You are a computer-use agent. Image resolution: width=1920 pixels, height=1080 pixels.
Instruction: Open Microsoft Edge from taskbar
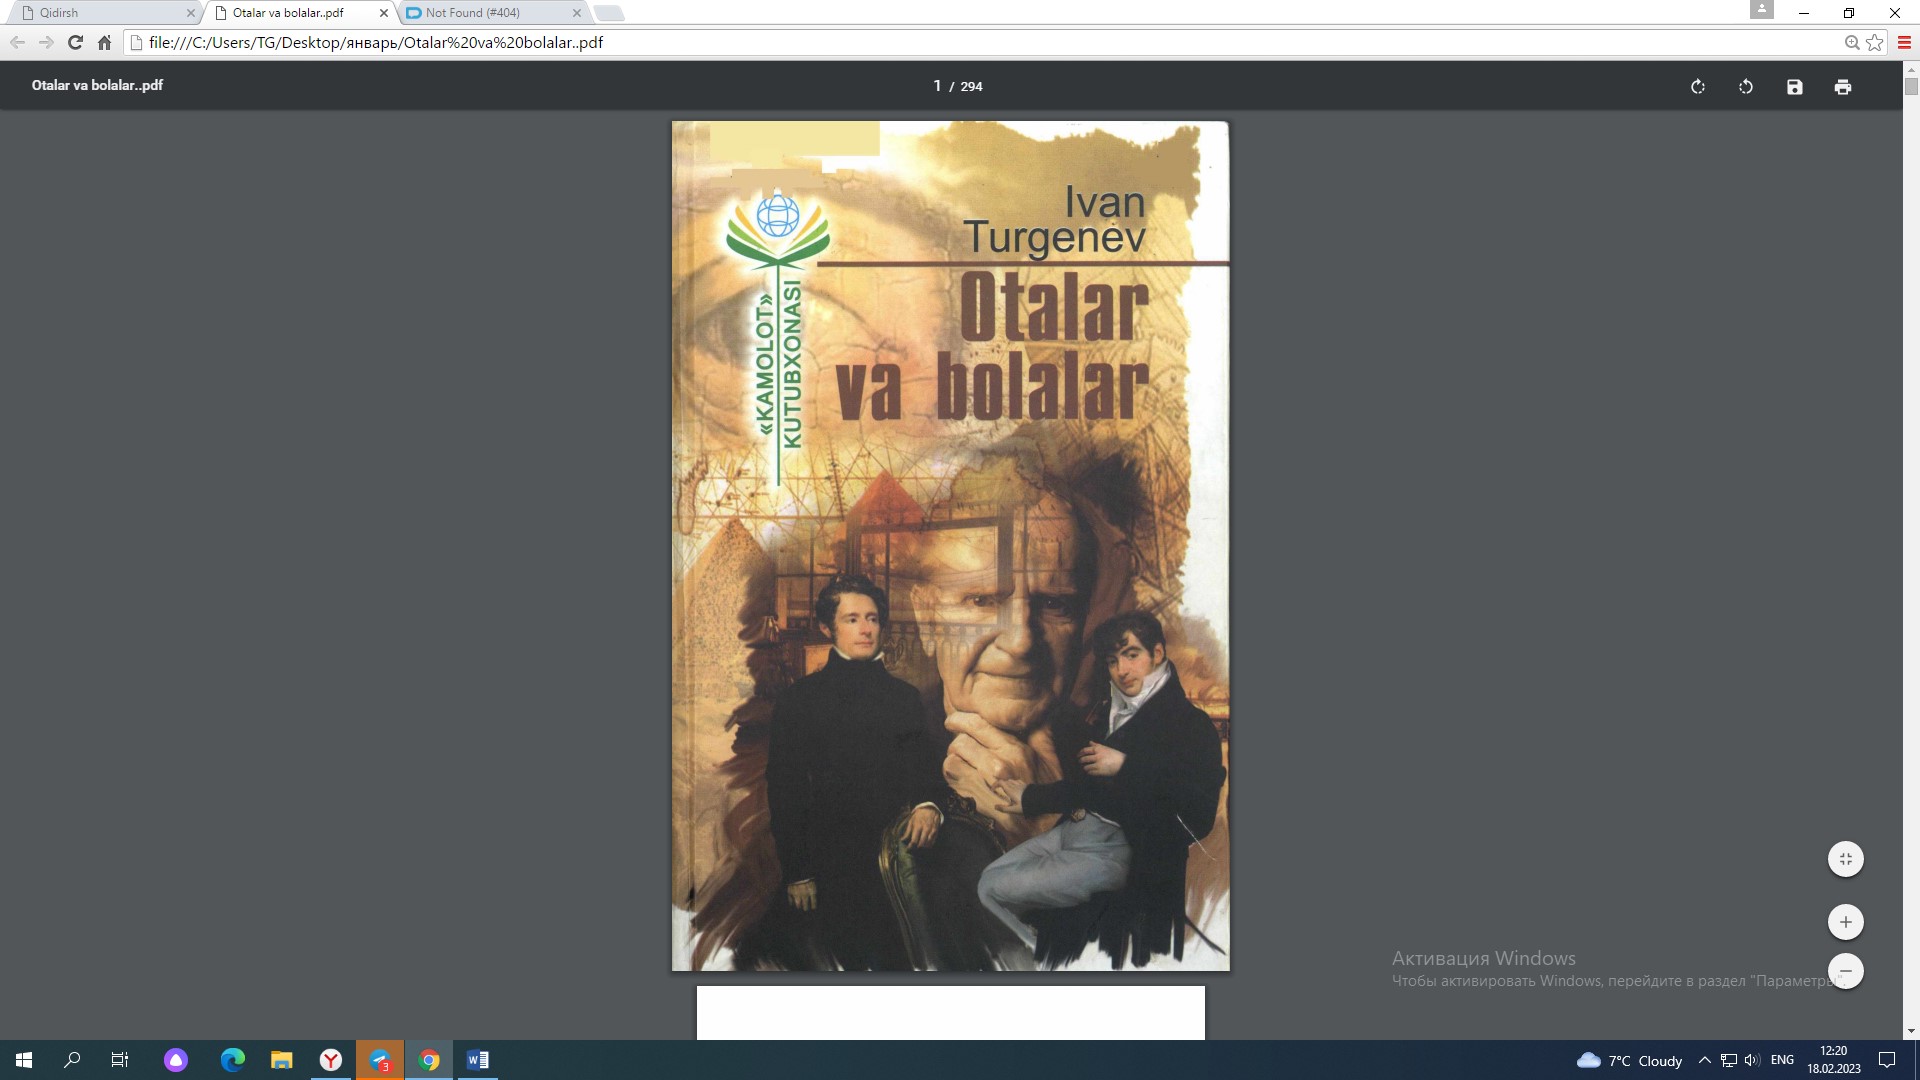pyautogui.click(x=232, y=1060)
